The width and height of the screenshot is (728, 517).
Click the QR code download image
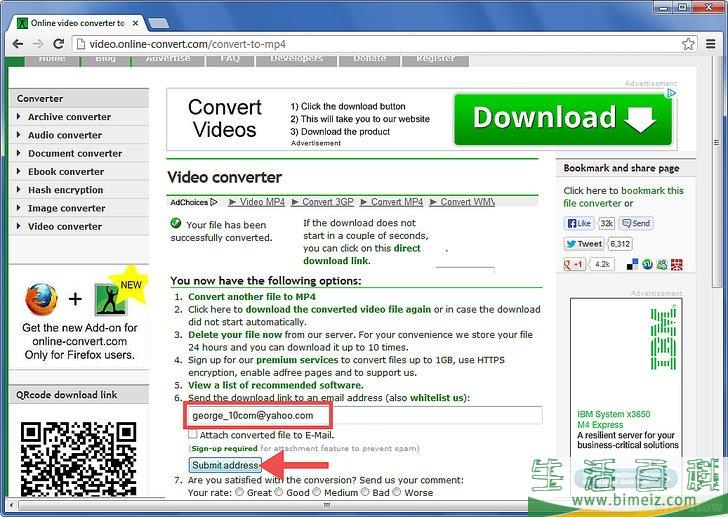click(x=78, y=459)
